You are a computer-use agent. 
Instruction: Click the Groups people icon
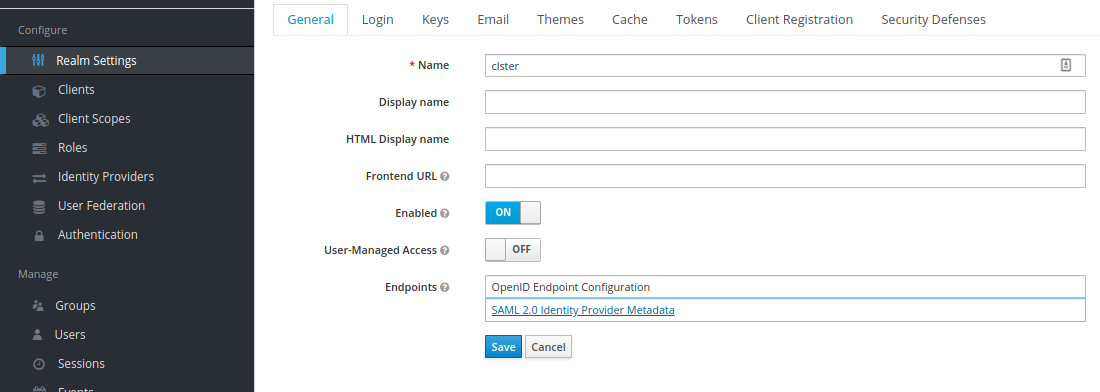pyautogui.click(x=38, y=306)
